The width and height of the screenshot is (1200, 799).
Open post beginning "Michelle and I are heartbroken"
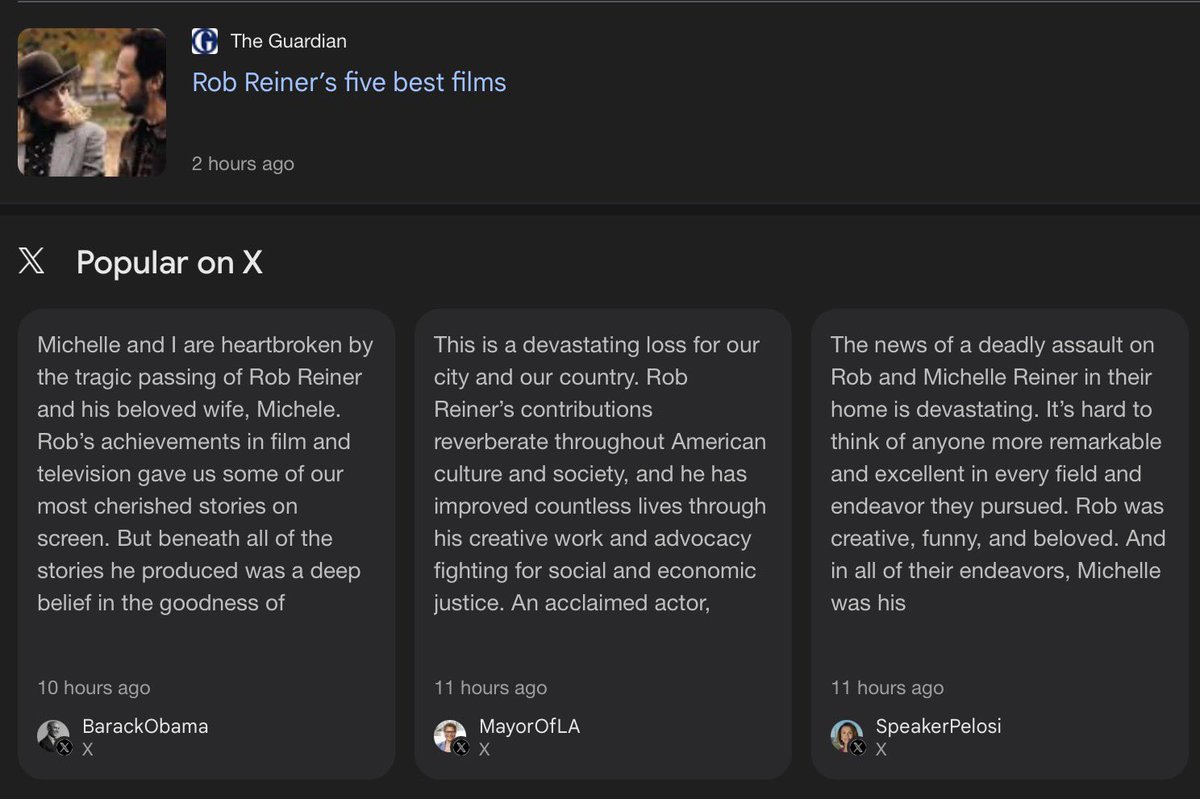tap(205, 473)
